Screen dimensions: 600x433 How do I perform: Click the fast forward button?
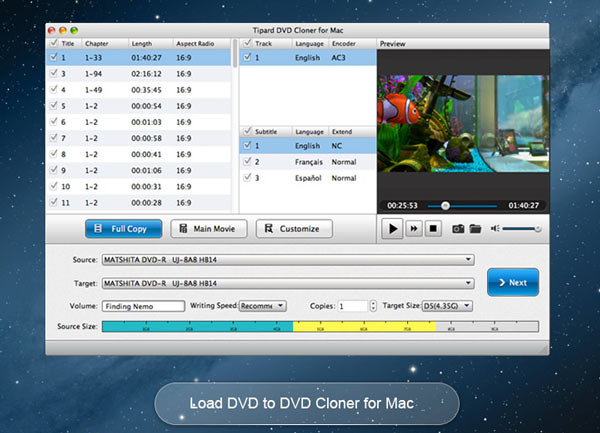point(414,229)
